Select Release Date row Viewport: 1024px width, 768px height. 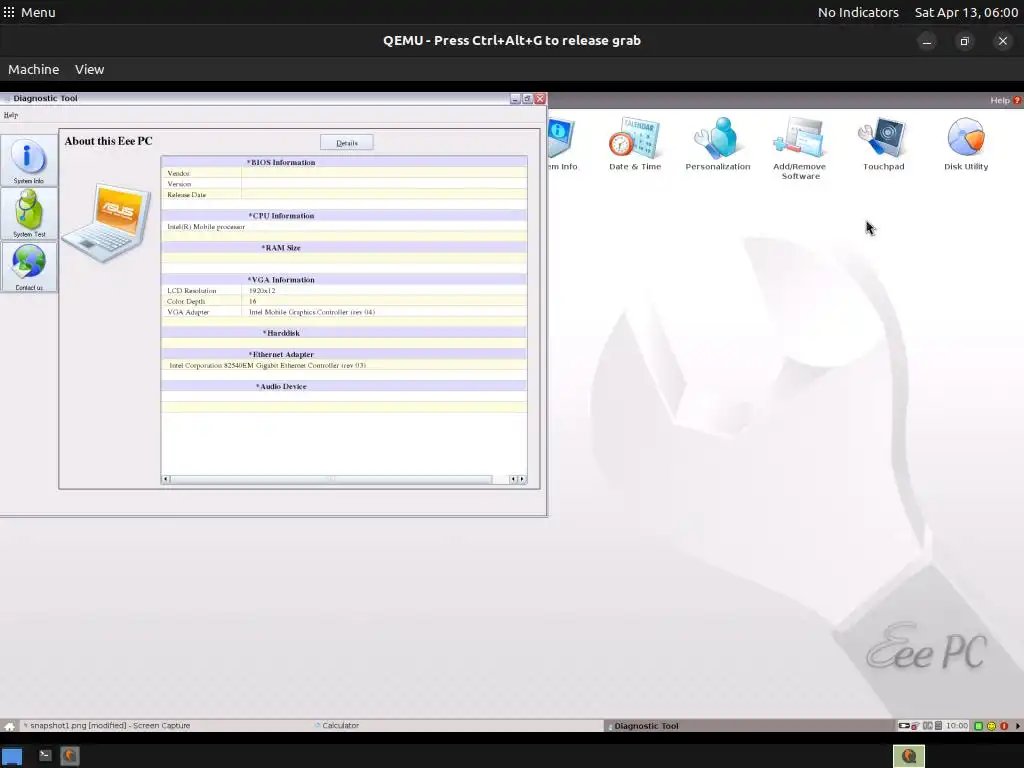(x=344, y=195)
